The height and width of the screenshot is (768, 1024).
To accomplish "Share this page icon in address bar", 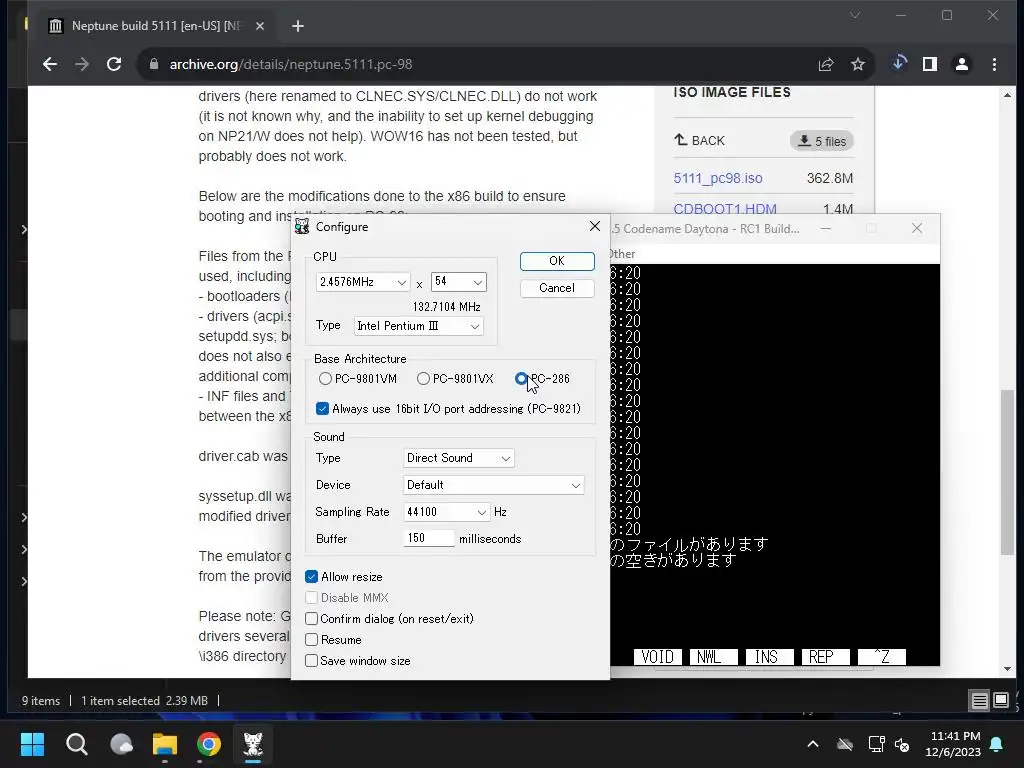I will 825,64.
